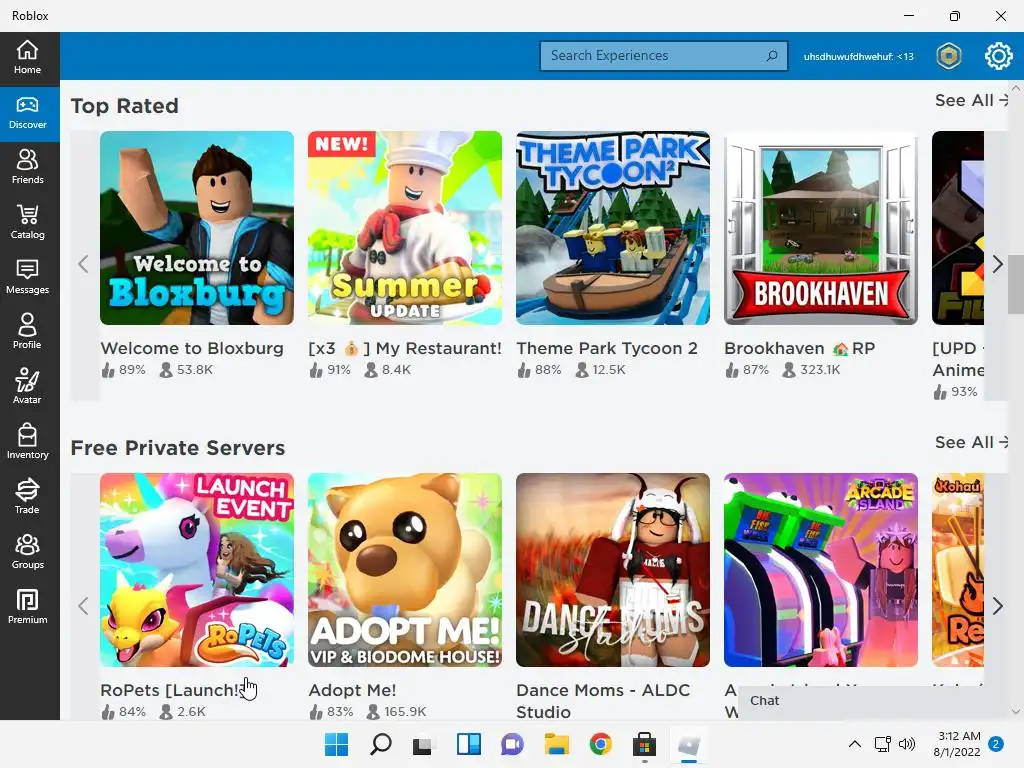
Task: Click Brookhaven RP title text
Action: click(x=799, y=349)
